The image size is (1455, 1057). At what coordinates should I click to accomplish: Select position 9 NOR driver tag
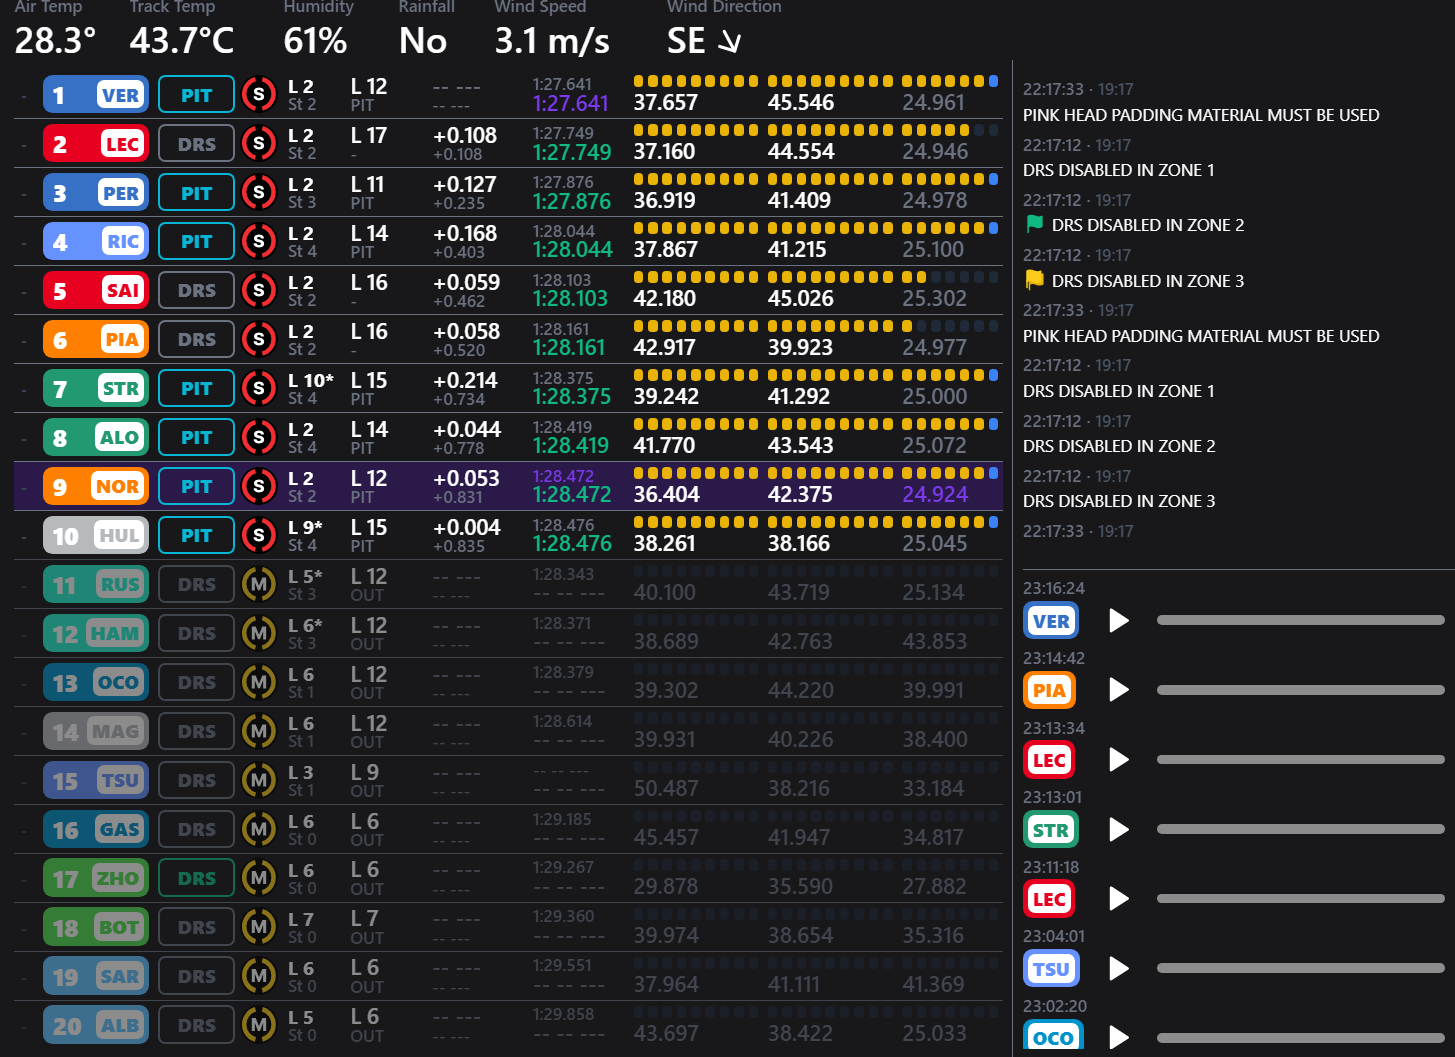coord(96,486)
